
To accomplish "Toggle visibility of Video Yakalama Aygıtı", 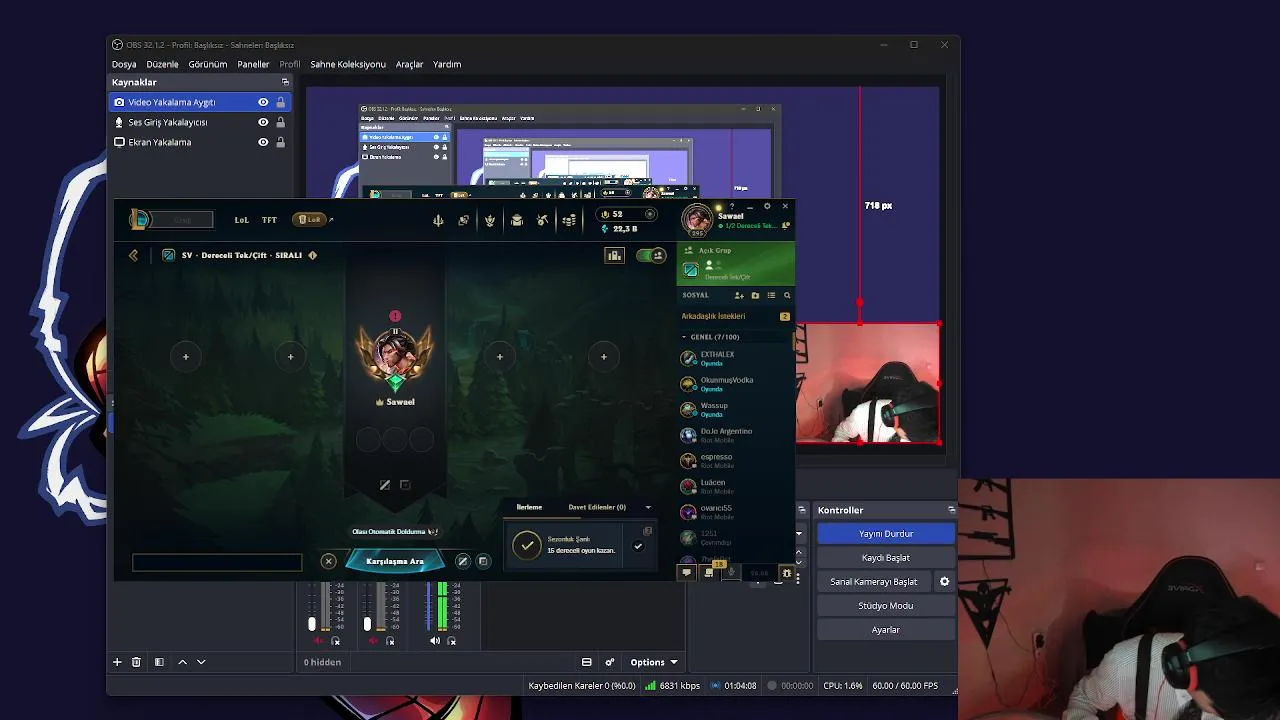I will point(263,102).
